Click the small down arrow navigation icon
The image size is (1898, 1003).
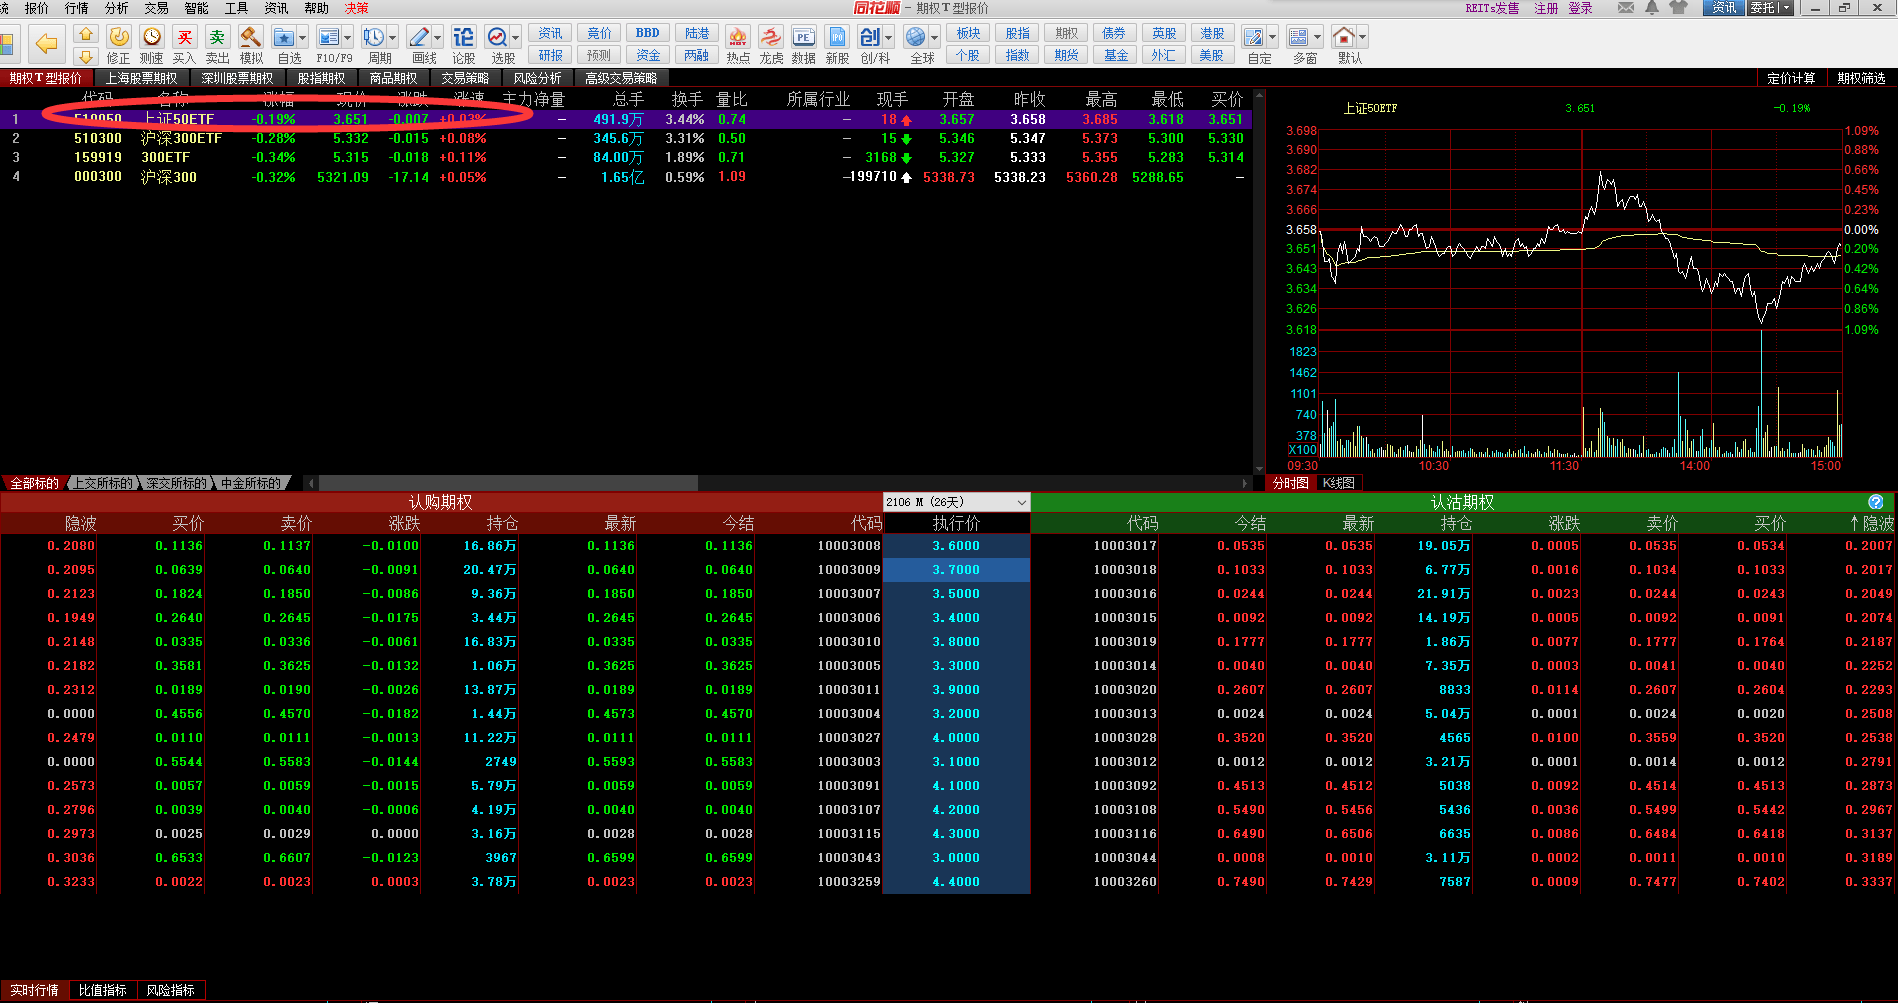click(x=86, y=56)
